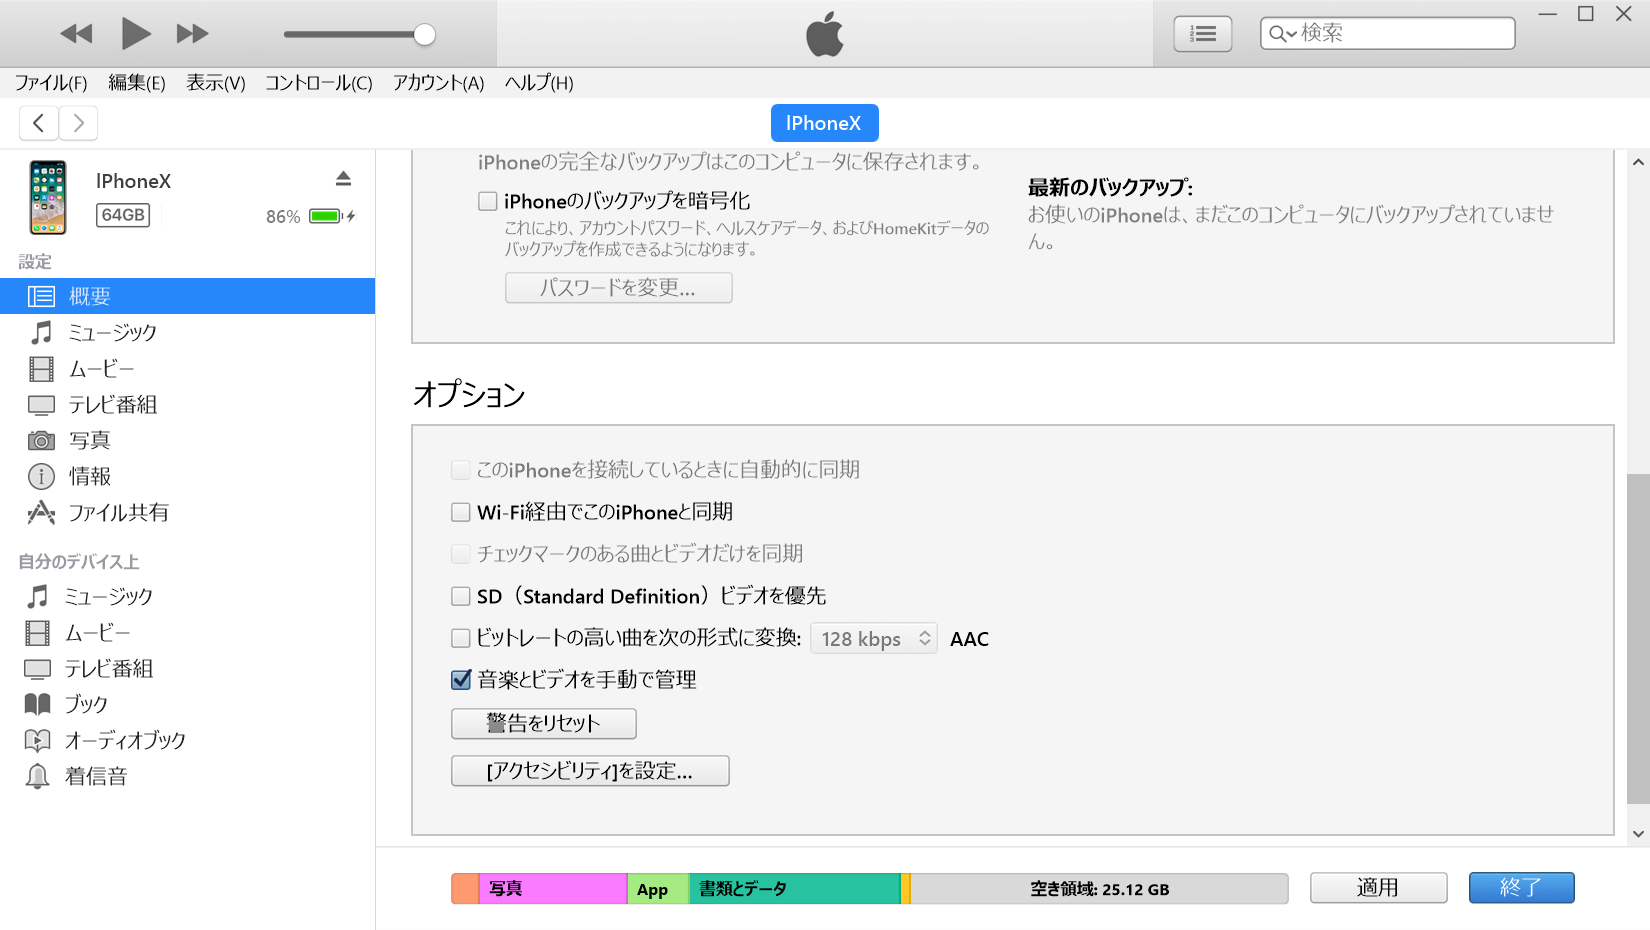The image size is (1650, 930).
Task: Open the 128 kbps bitrate dropdown
Action: [x=874, y=638]
